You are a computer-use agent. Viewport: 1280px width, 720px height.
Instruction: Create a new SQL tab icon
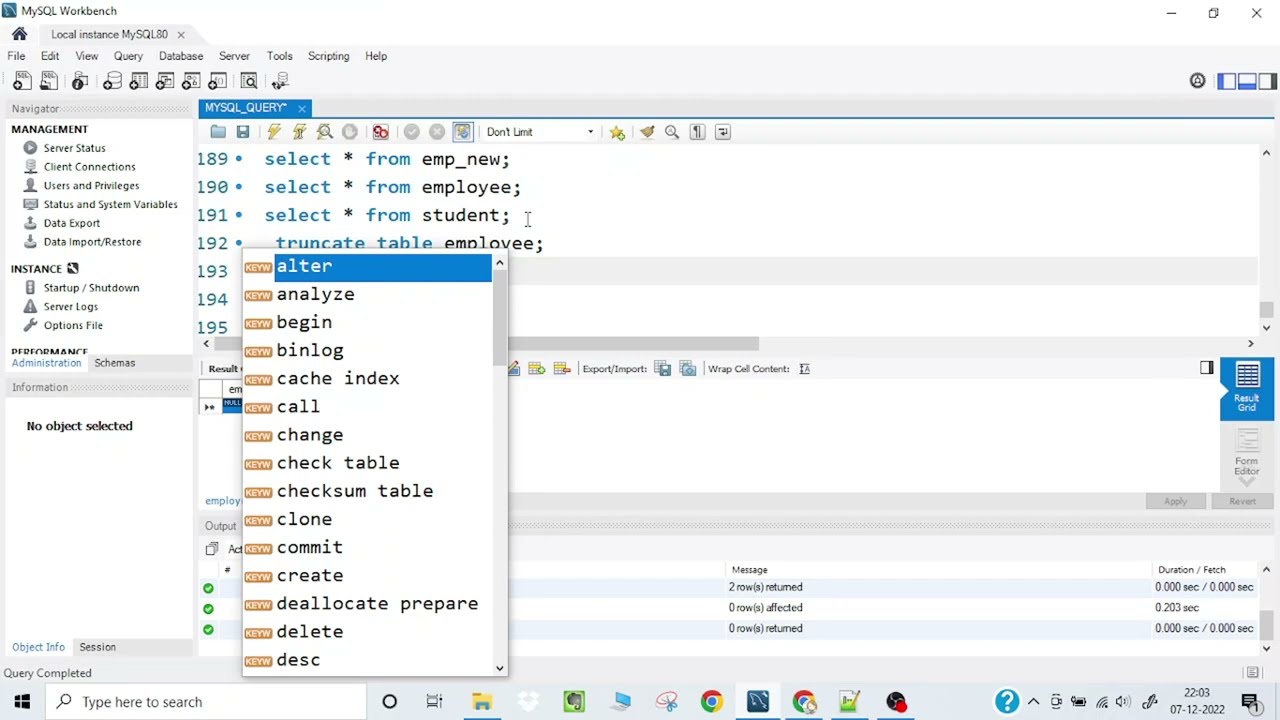pyautogui.click(x=22, y=81)
